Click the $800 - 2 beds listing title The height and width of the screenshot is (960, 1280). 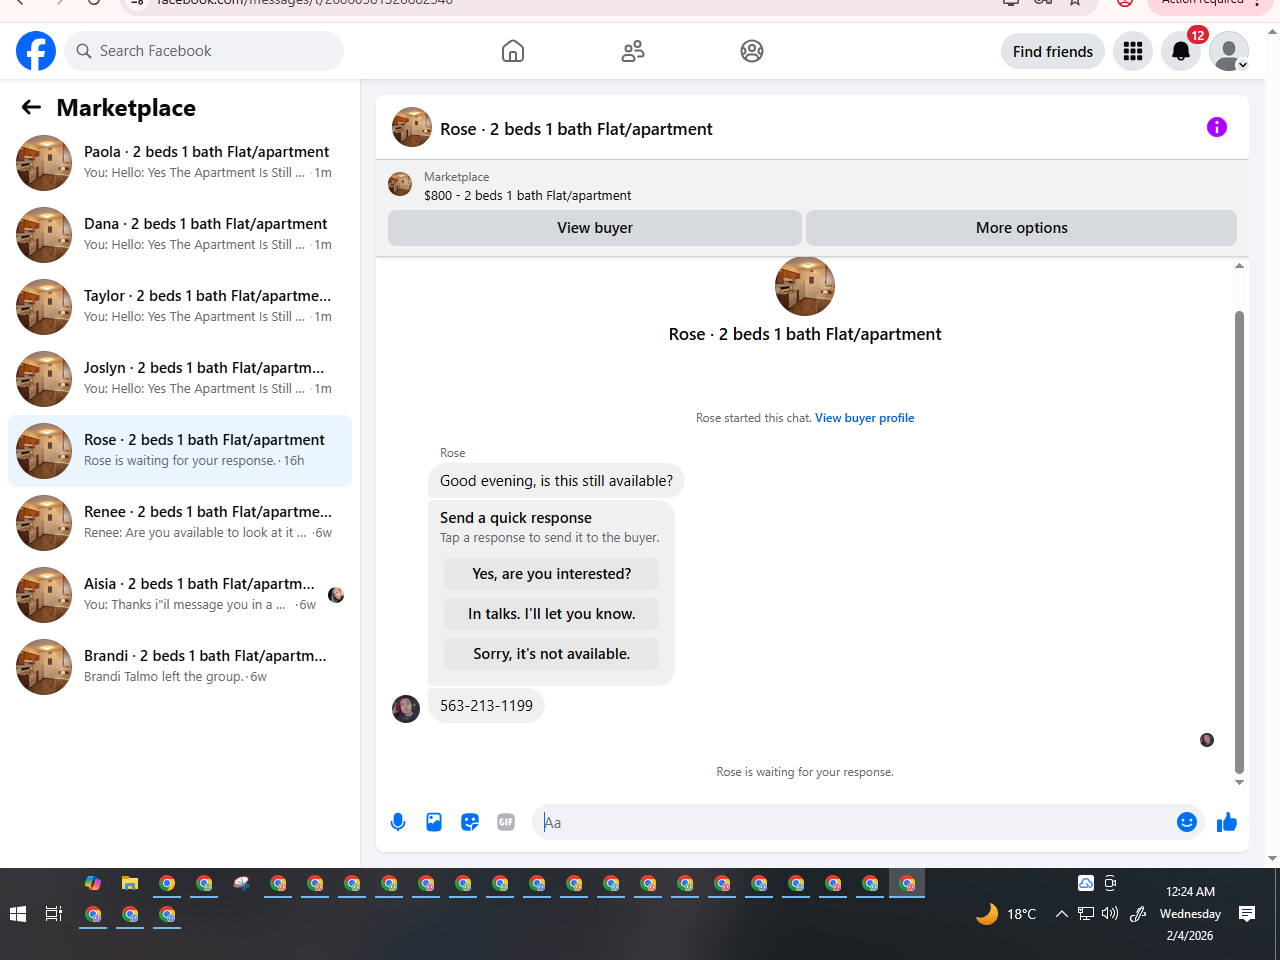click(528, 196)
